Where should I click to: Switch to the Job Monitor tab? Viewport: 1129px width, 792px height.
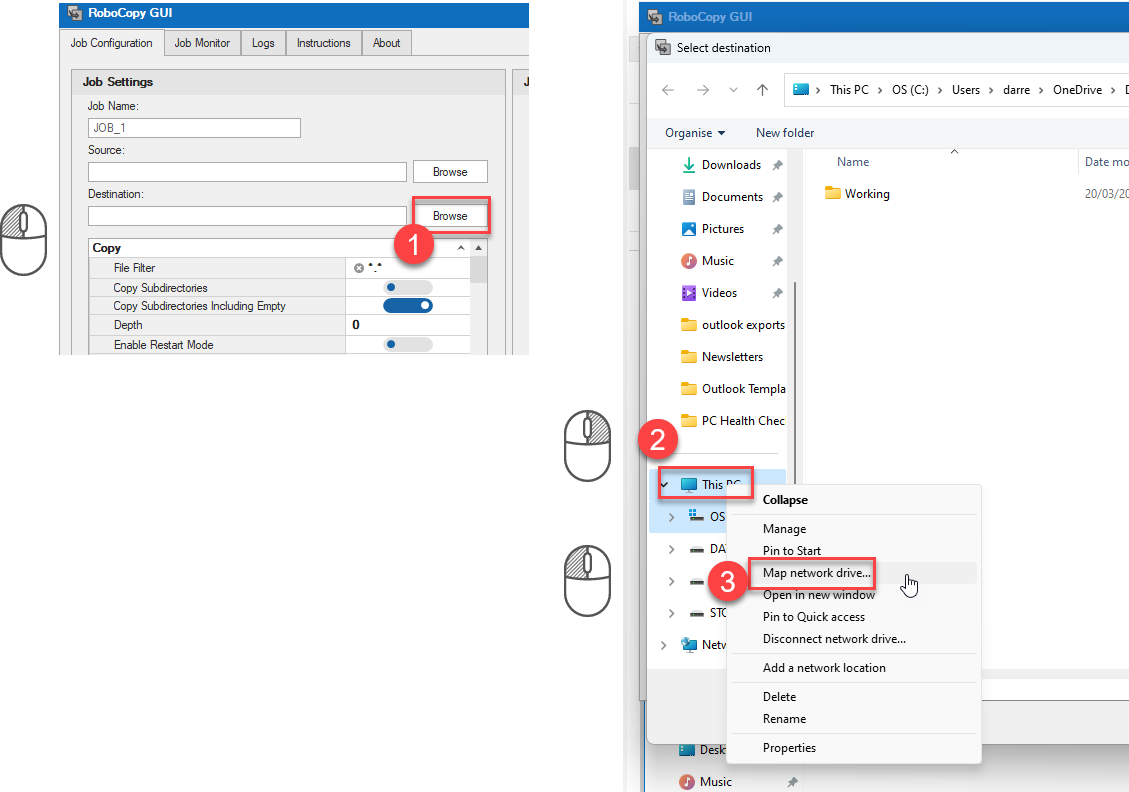(202, 43)
